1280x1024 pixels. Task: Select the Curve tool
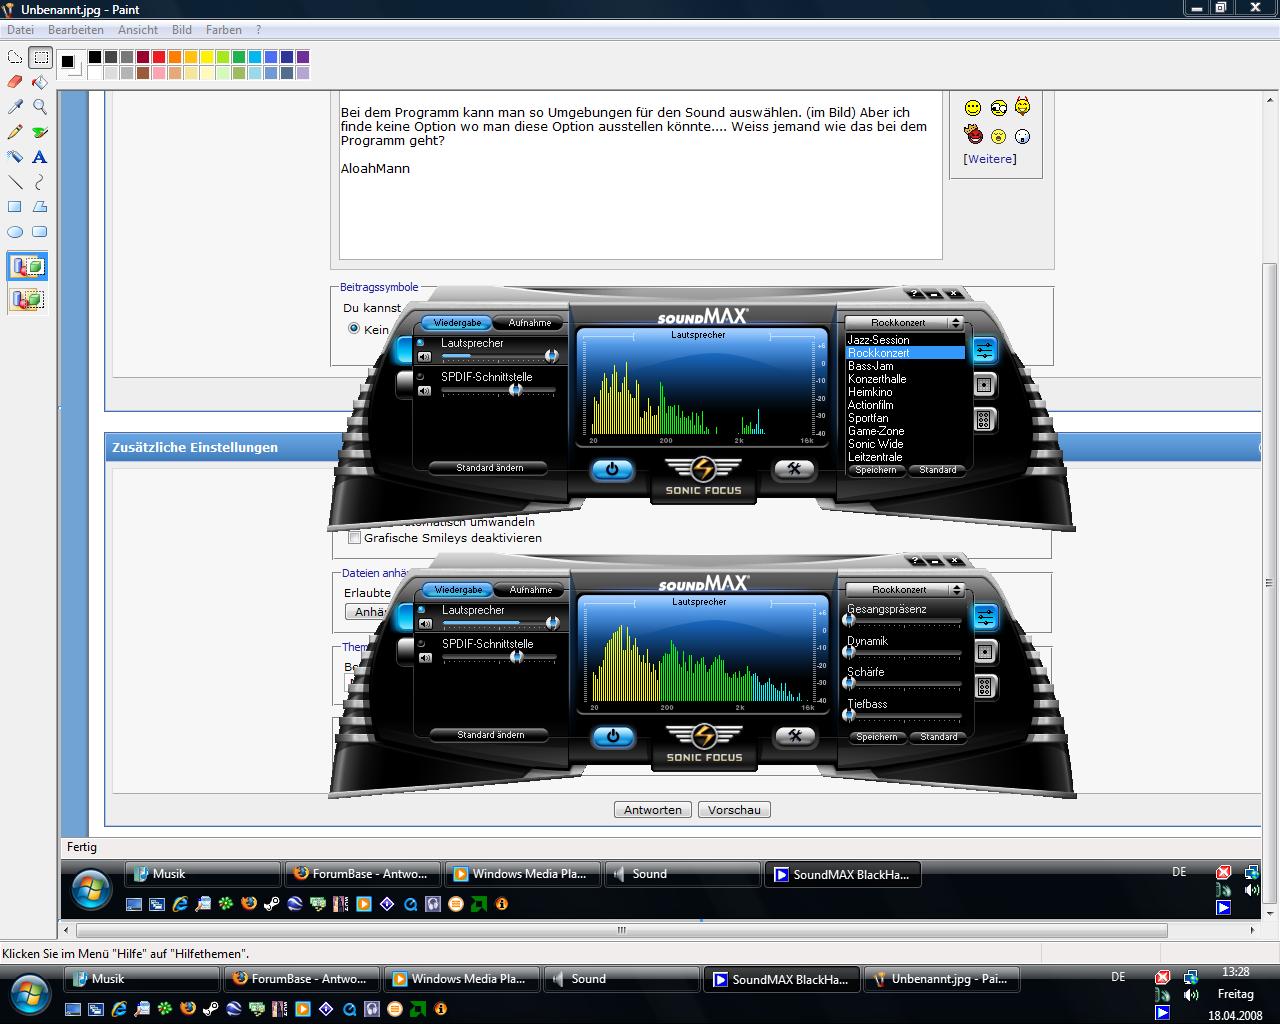tap(40, 182)
